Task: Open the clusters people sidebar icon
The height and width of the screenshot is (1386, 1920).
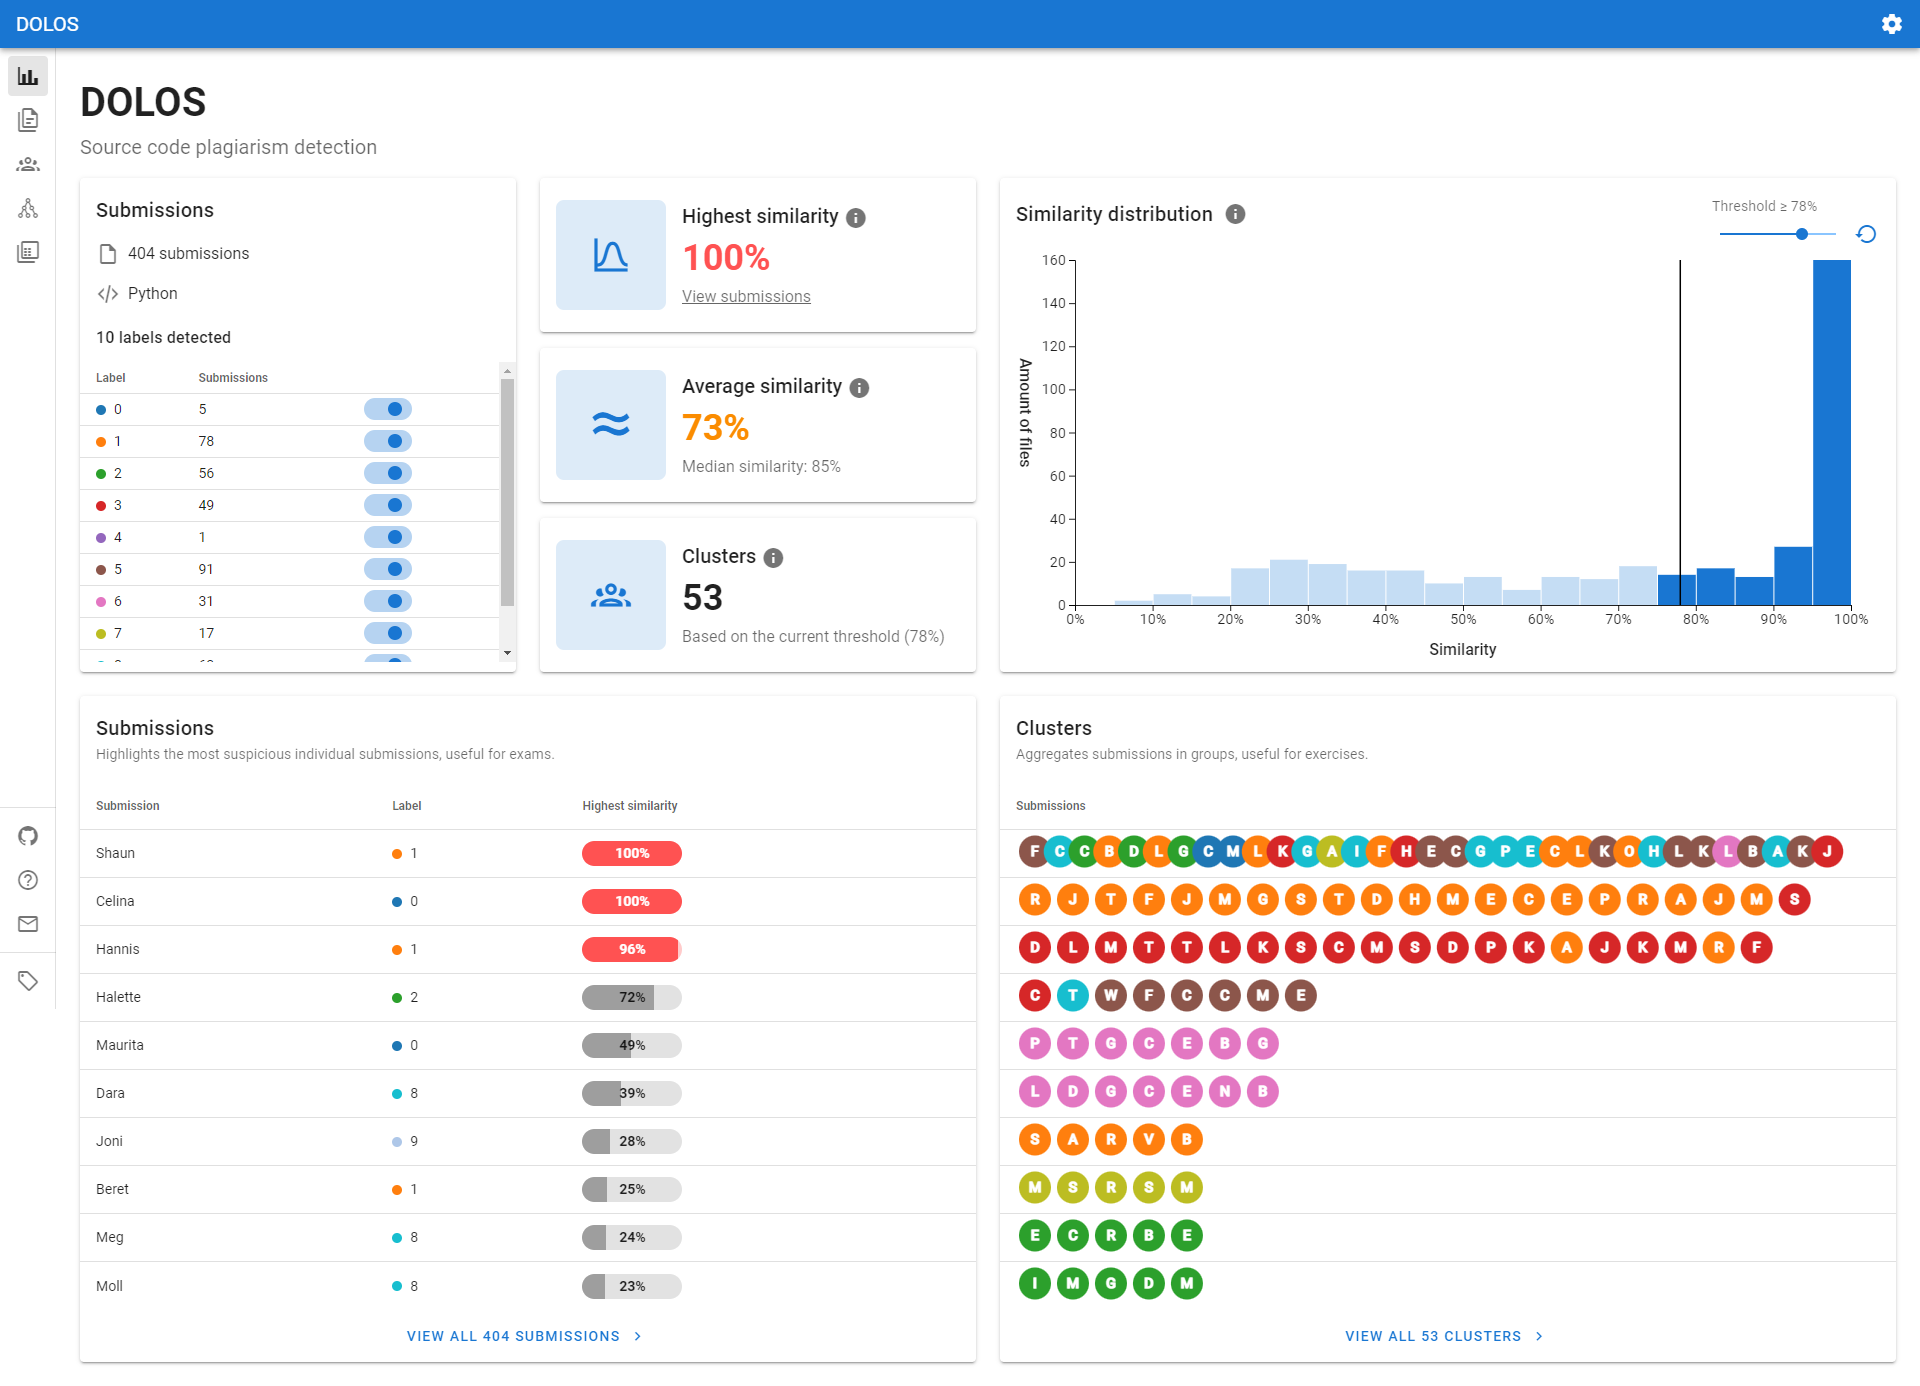Action: click(28, 164)
